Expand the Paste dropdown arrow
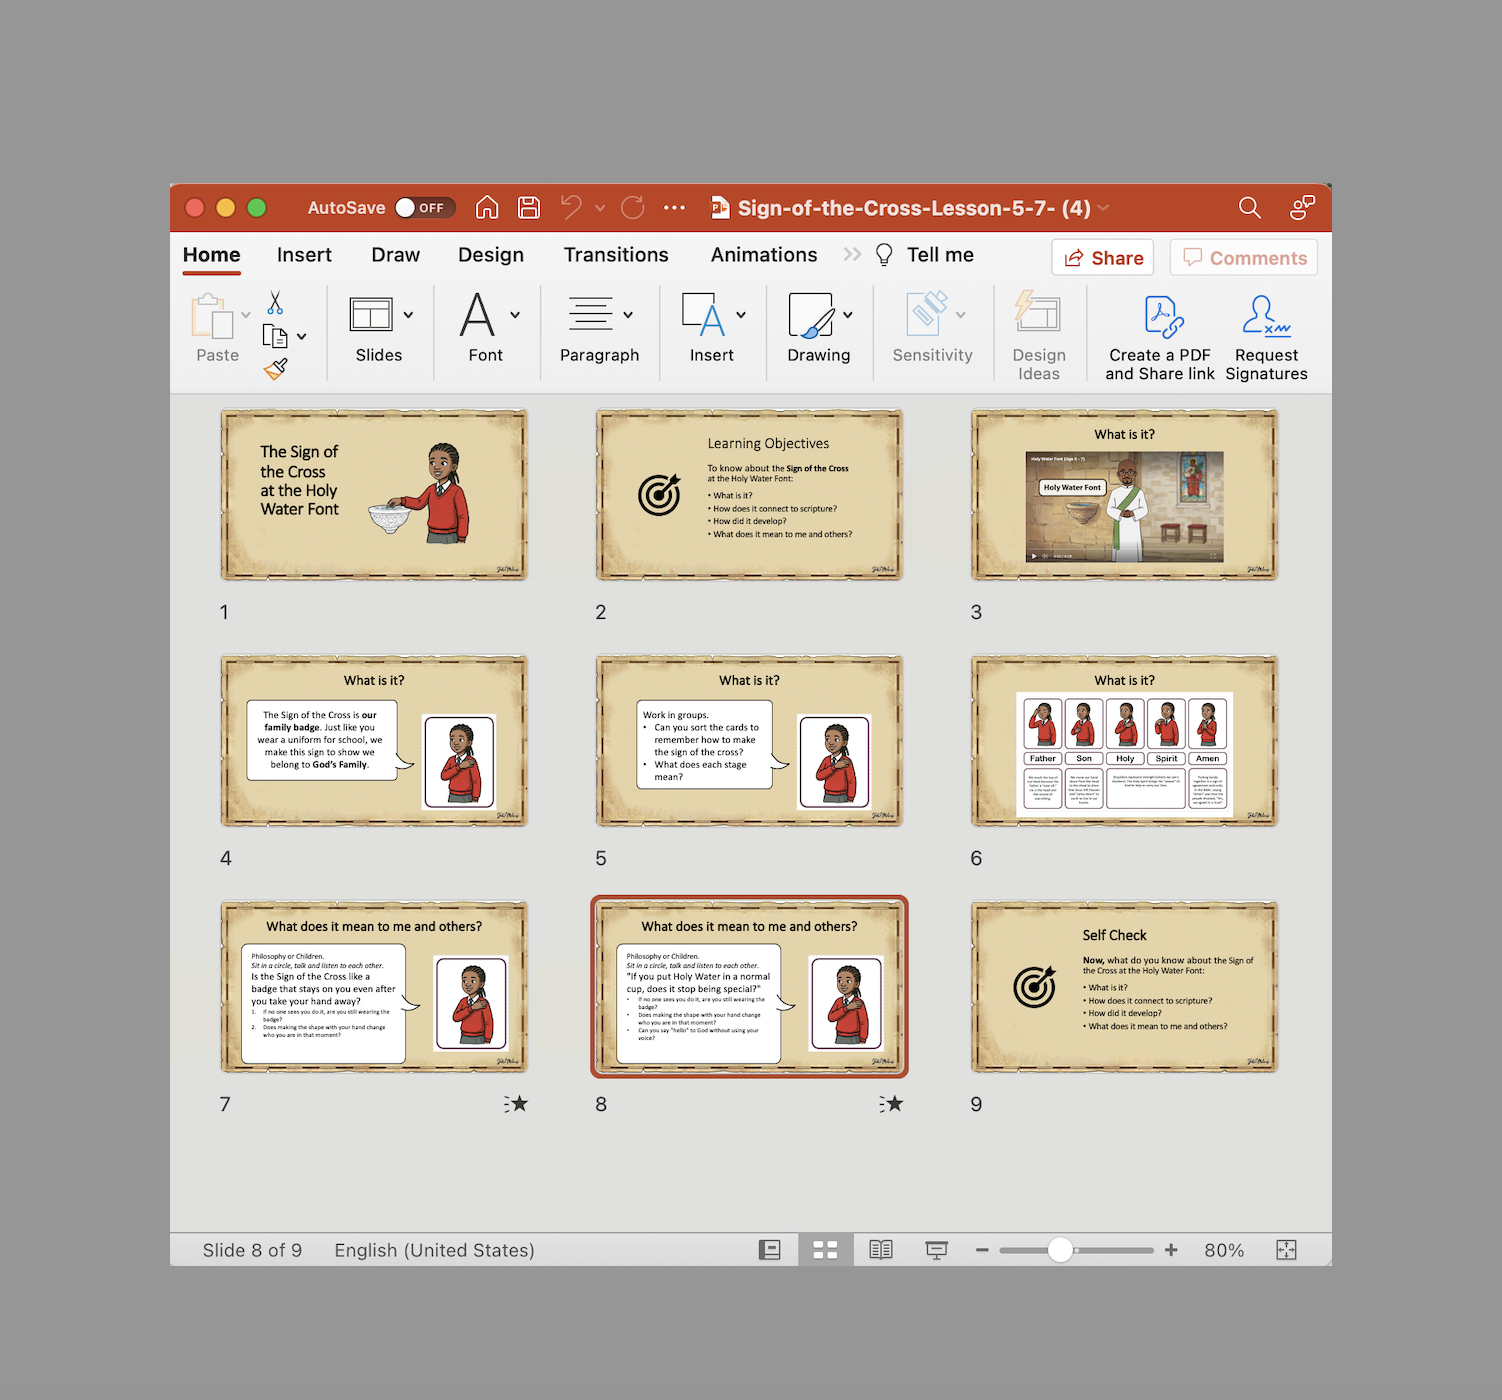The width and height of the screenshot is (1502, 1400). [x=246, y=315]
